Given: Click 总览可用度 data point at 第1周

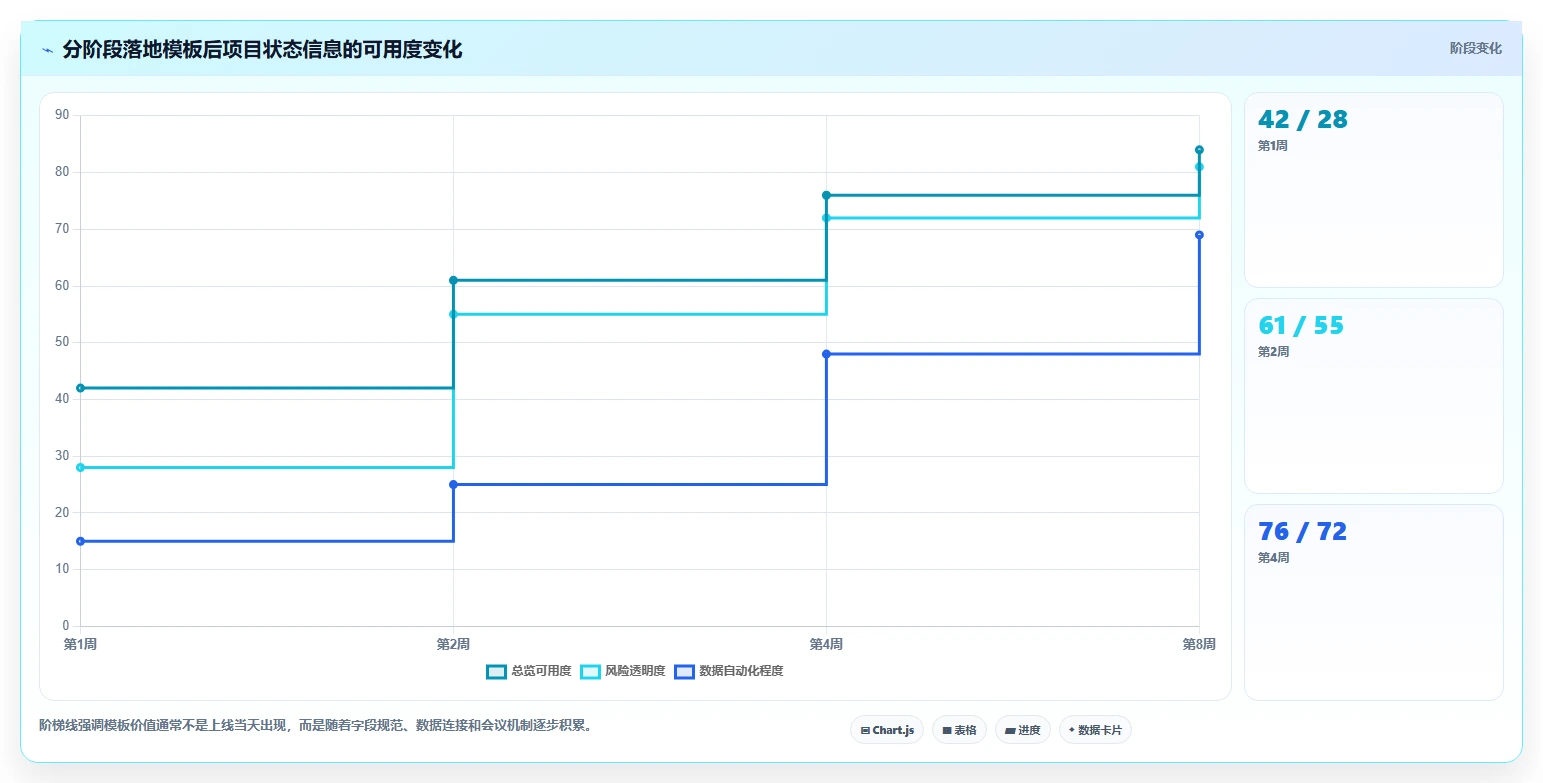Looking at the screenshot, I should (x=81, y=388).
